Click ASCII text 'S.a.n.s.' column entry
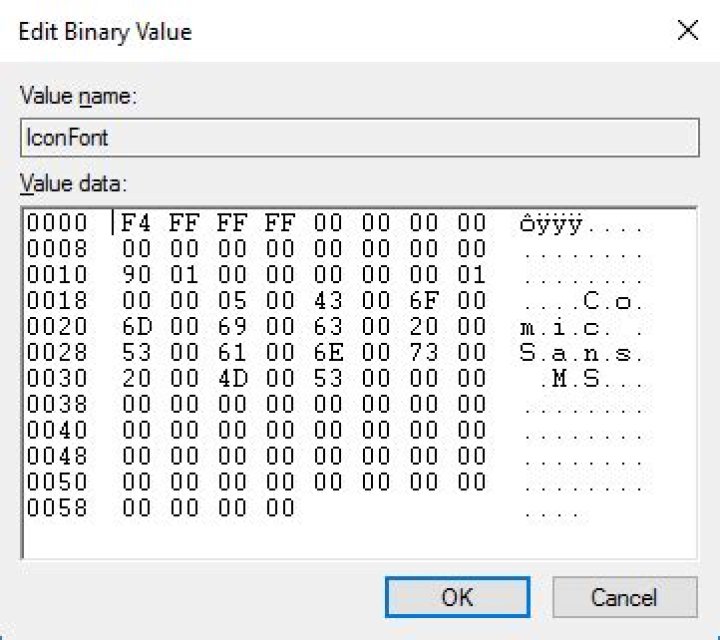 coord(581,354)
